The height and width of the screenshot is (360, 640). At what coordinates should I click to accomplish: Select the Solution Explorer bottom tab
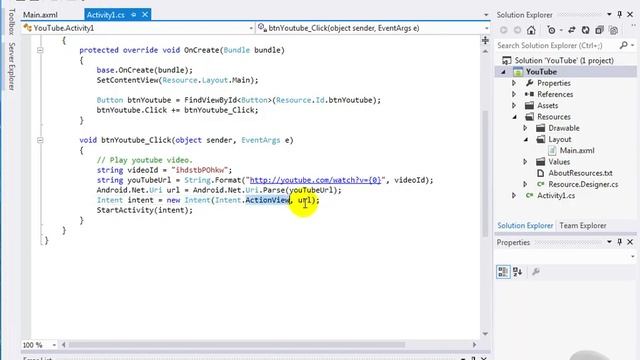pos(525,225)
